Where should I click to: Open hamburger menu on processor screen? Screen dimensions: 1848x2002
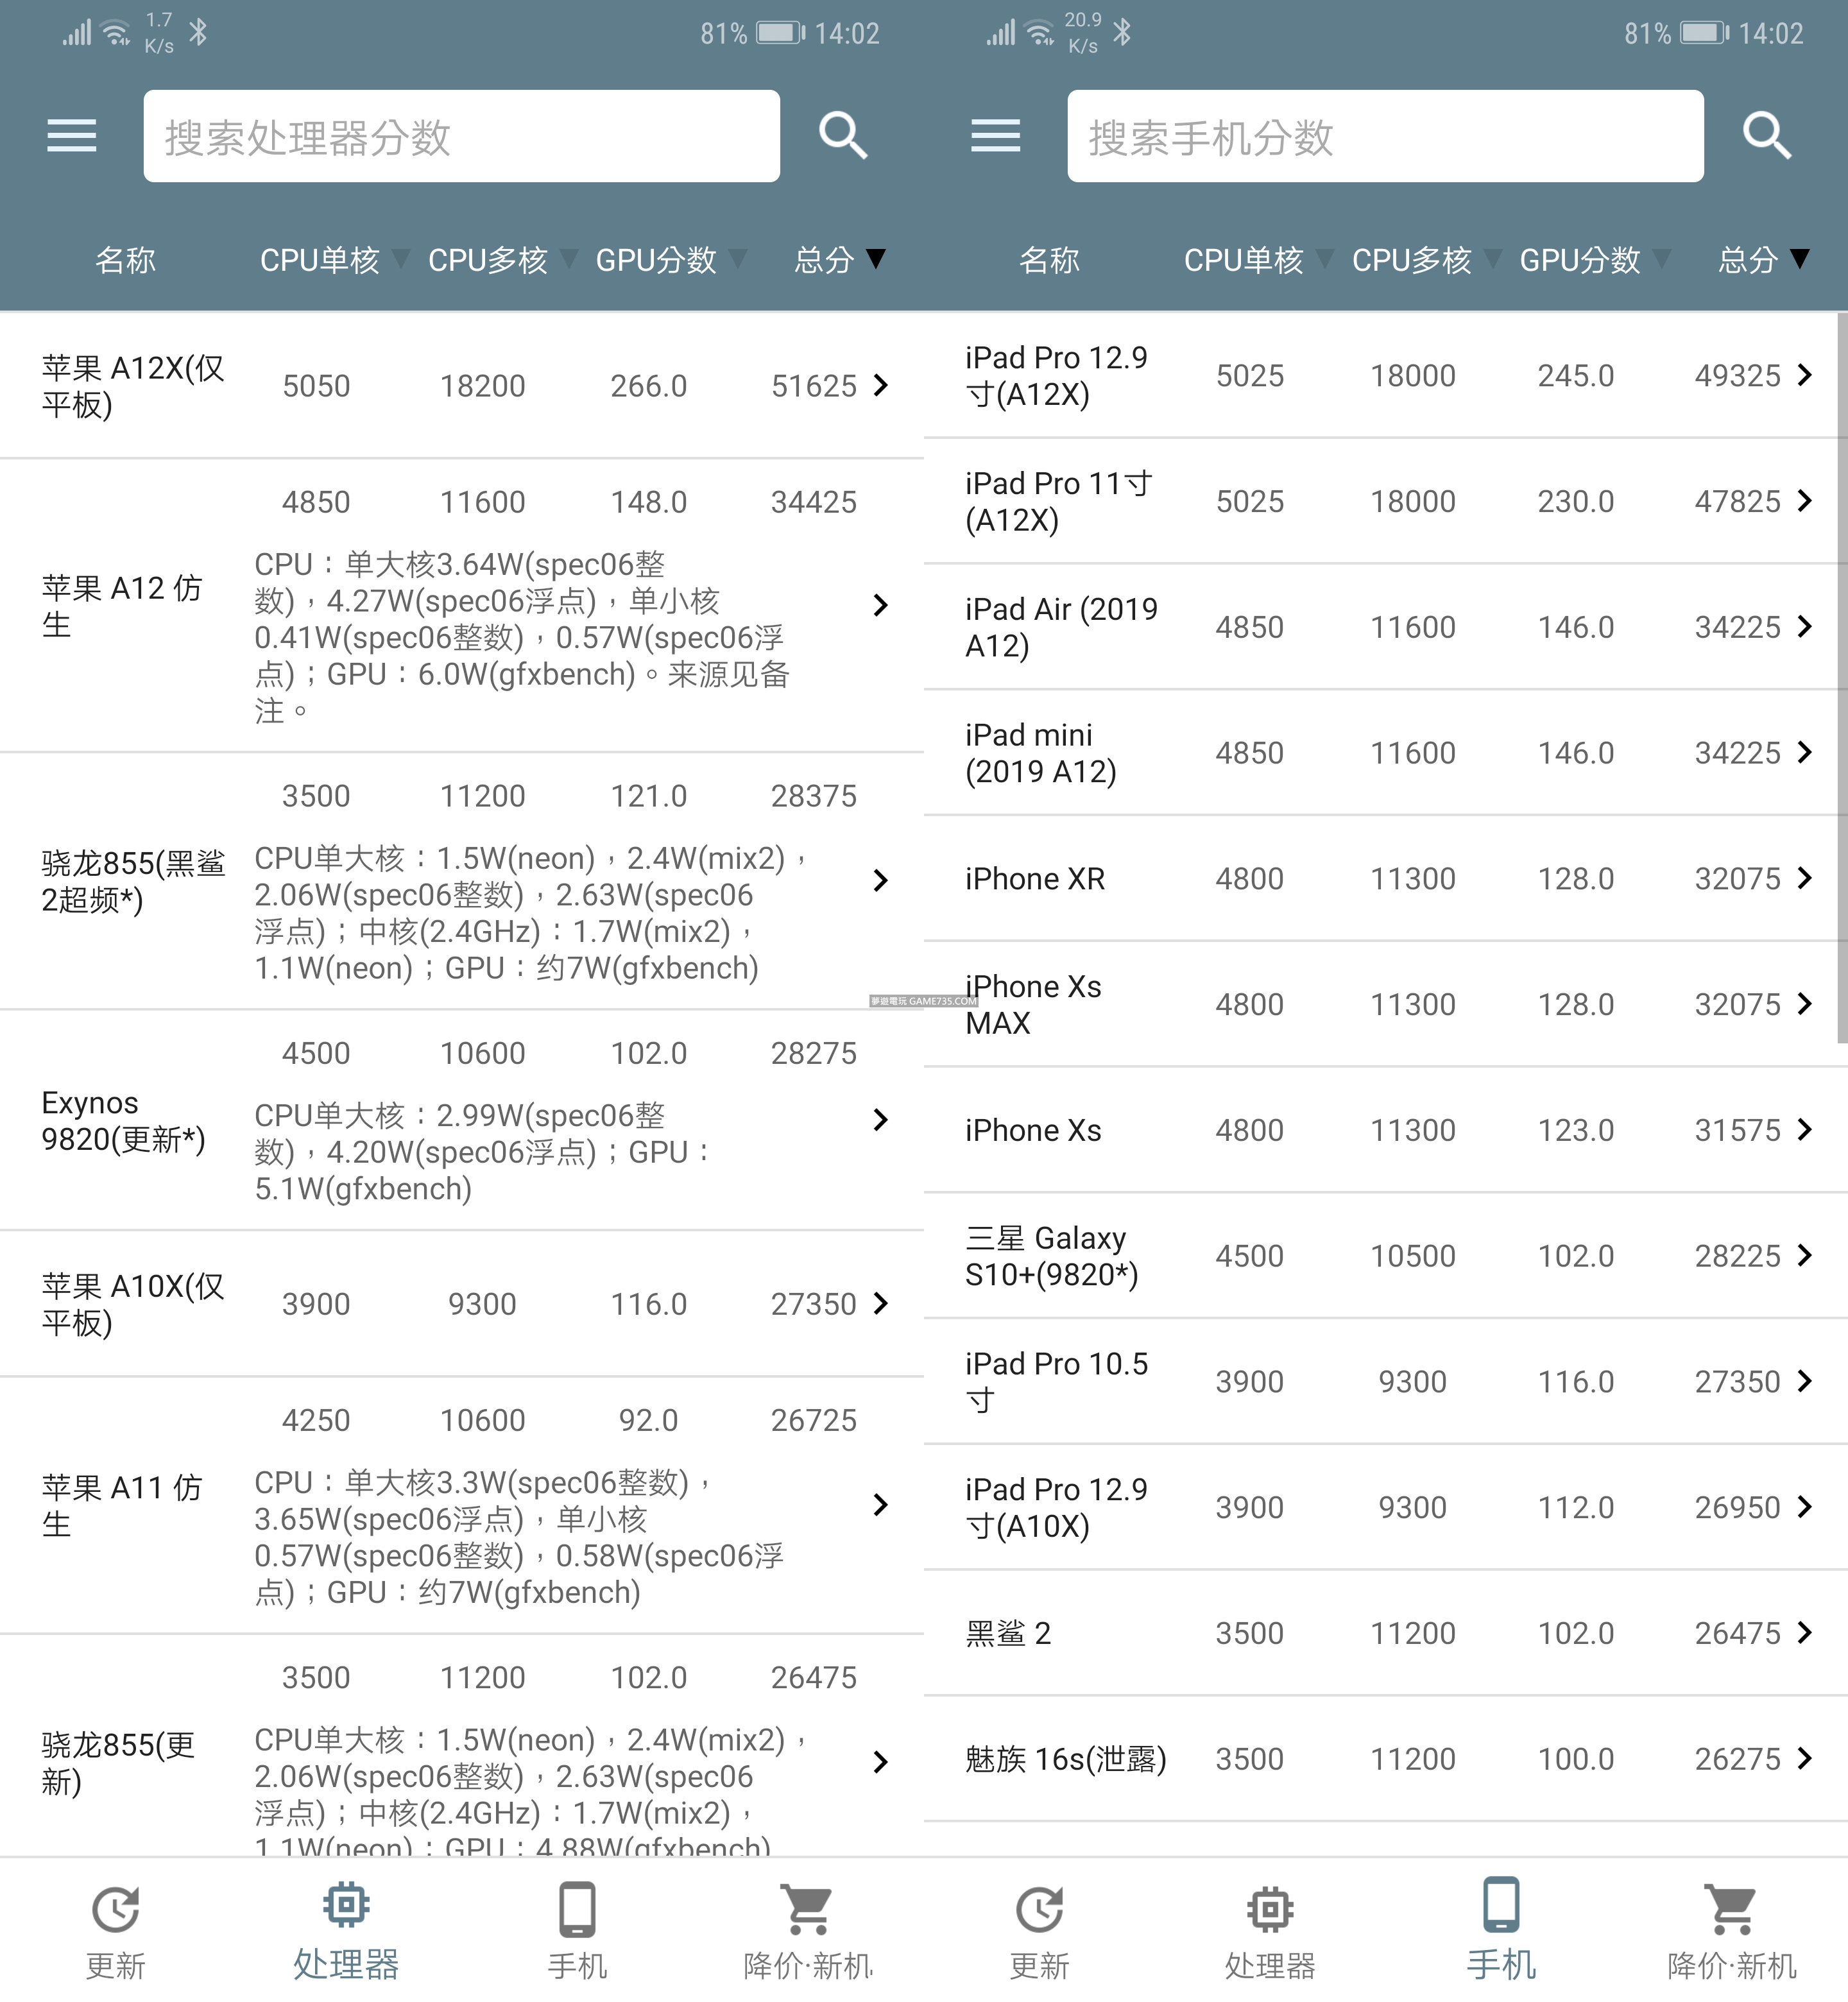72,136
